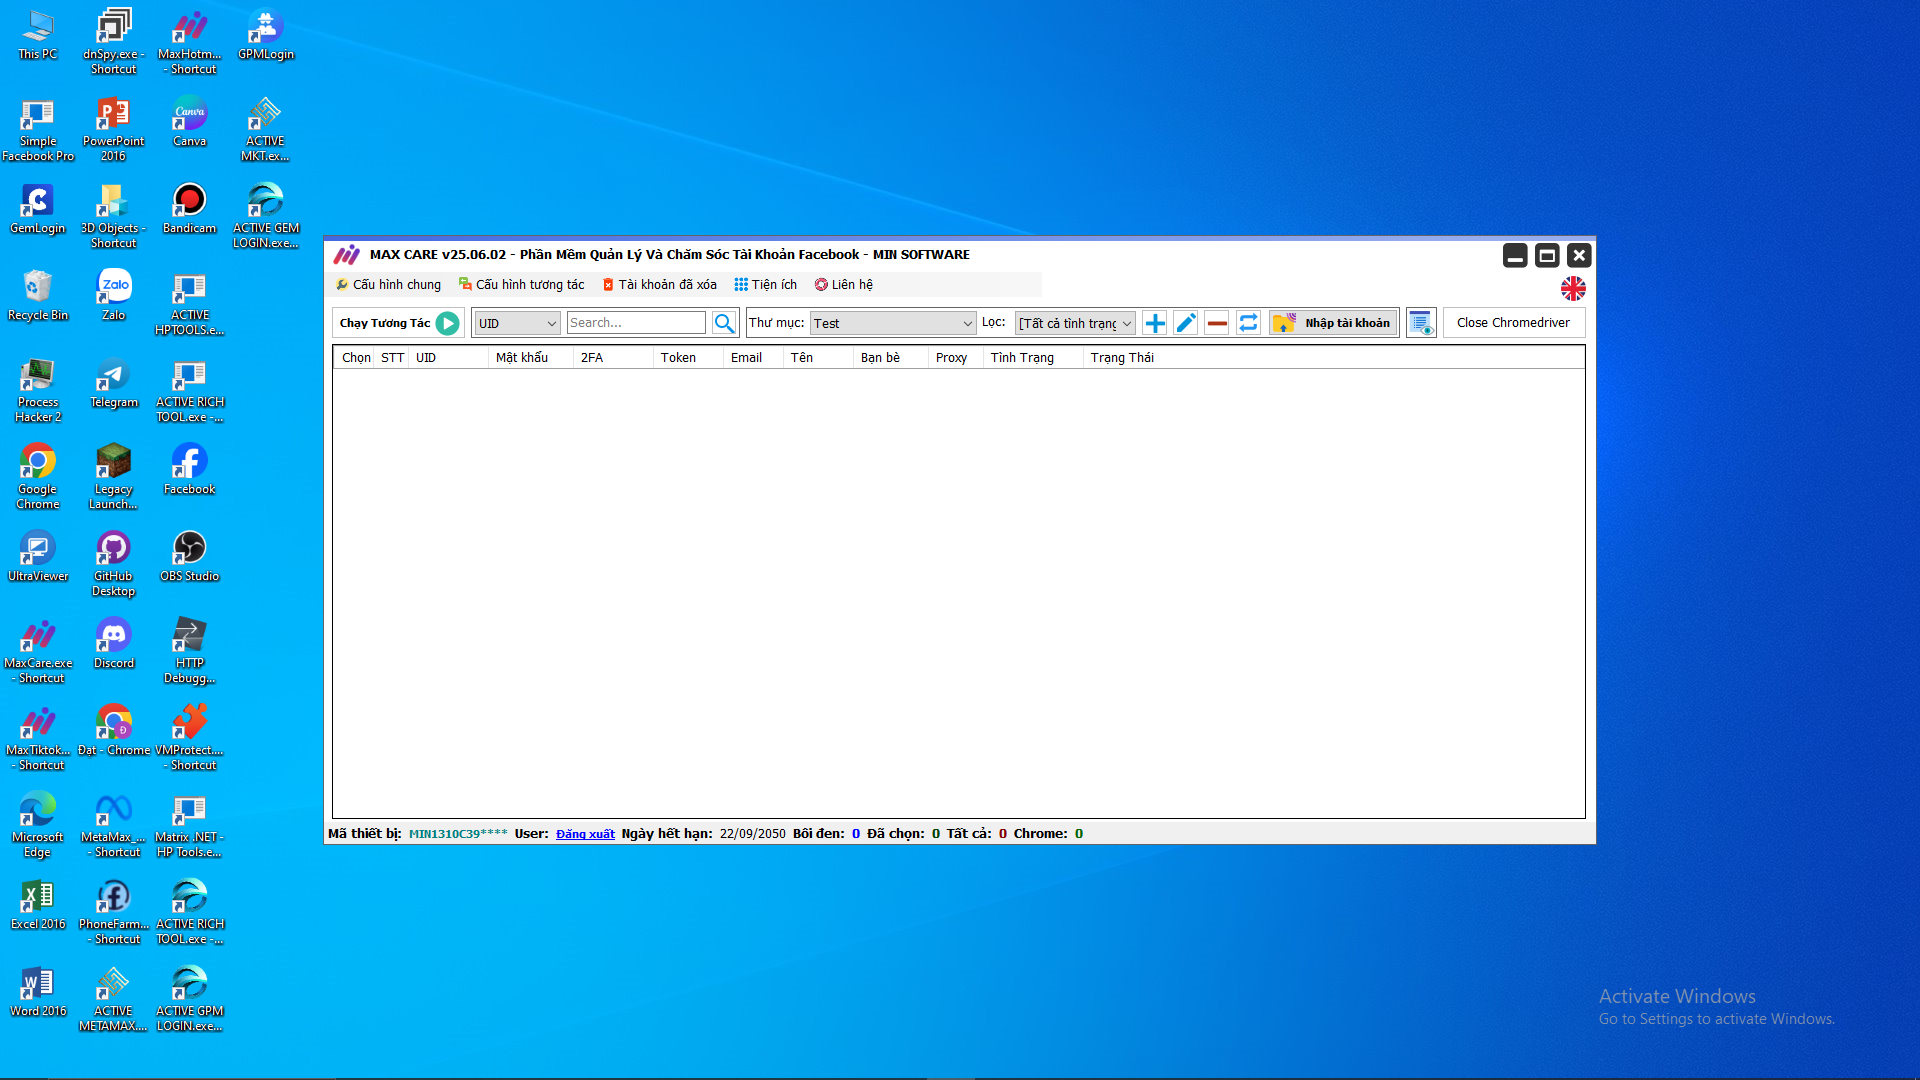Click the magnifier search icon
1920x1080 pixels.
click(724, 323)
